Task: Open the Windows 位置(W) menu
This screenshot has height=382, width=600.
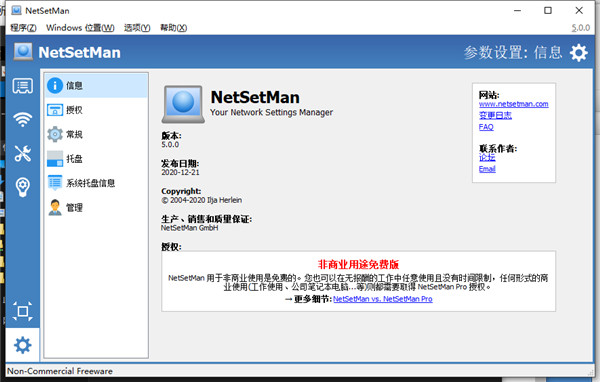Action: [x=80, y=28]
